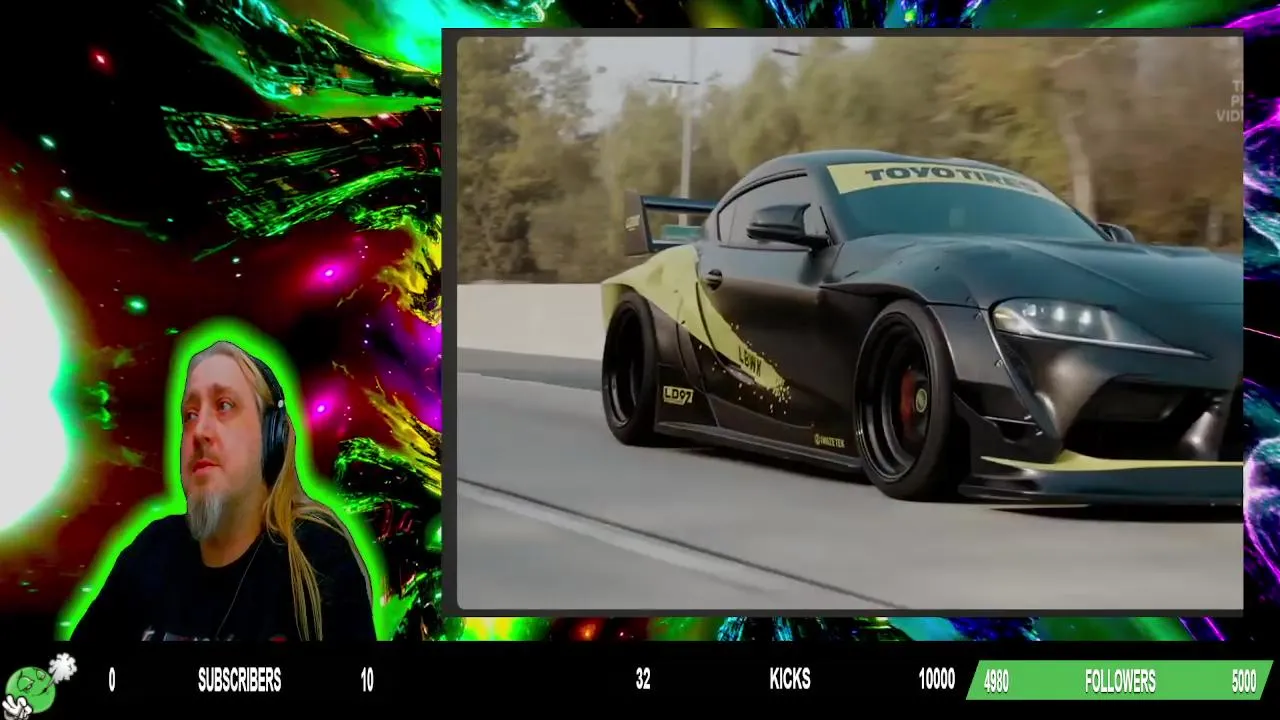The image size is (1280, 720).
Task: Click the subscribers goal target value 10
Action: click(x=367, y=681)
